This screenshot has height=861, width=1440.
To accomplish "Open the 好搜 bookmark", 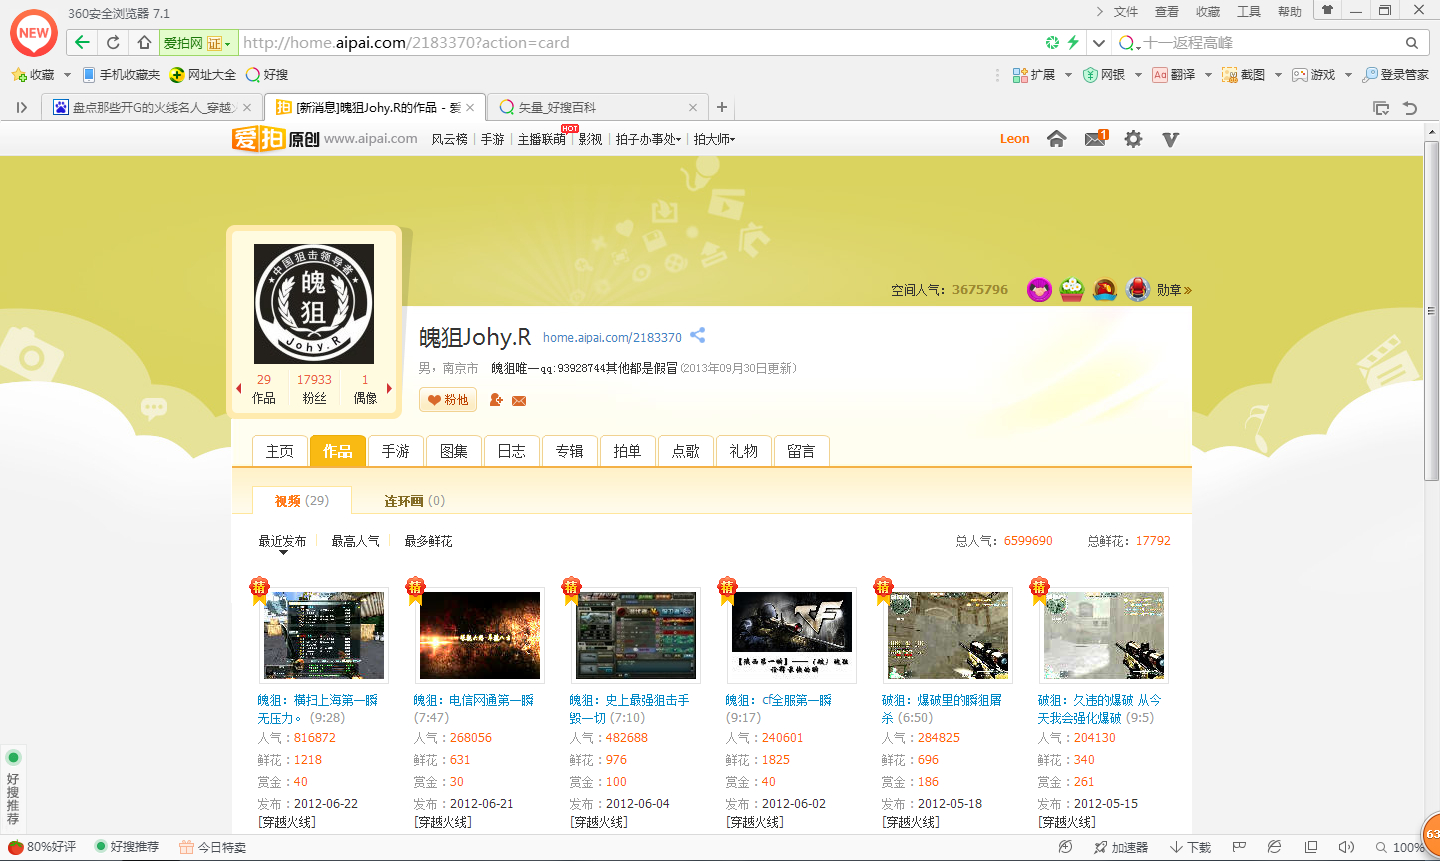I will (267, 75).
